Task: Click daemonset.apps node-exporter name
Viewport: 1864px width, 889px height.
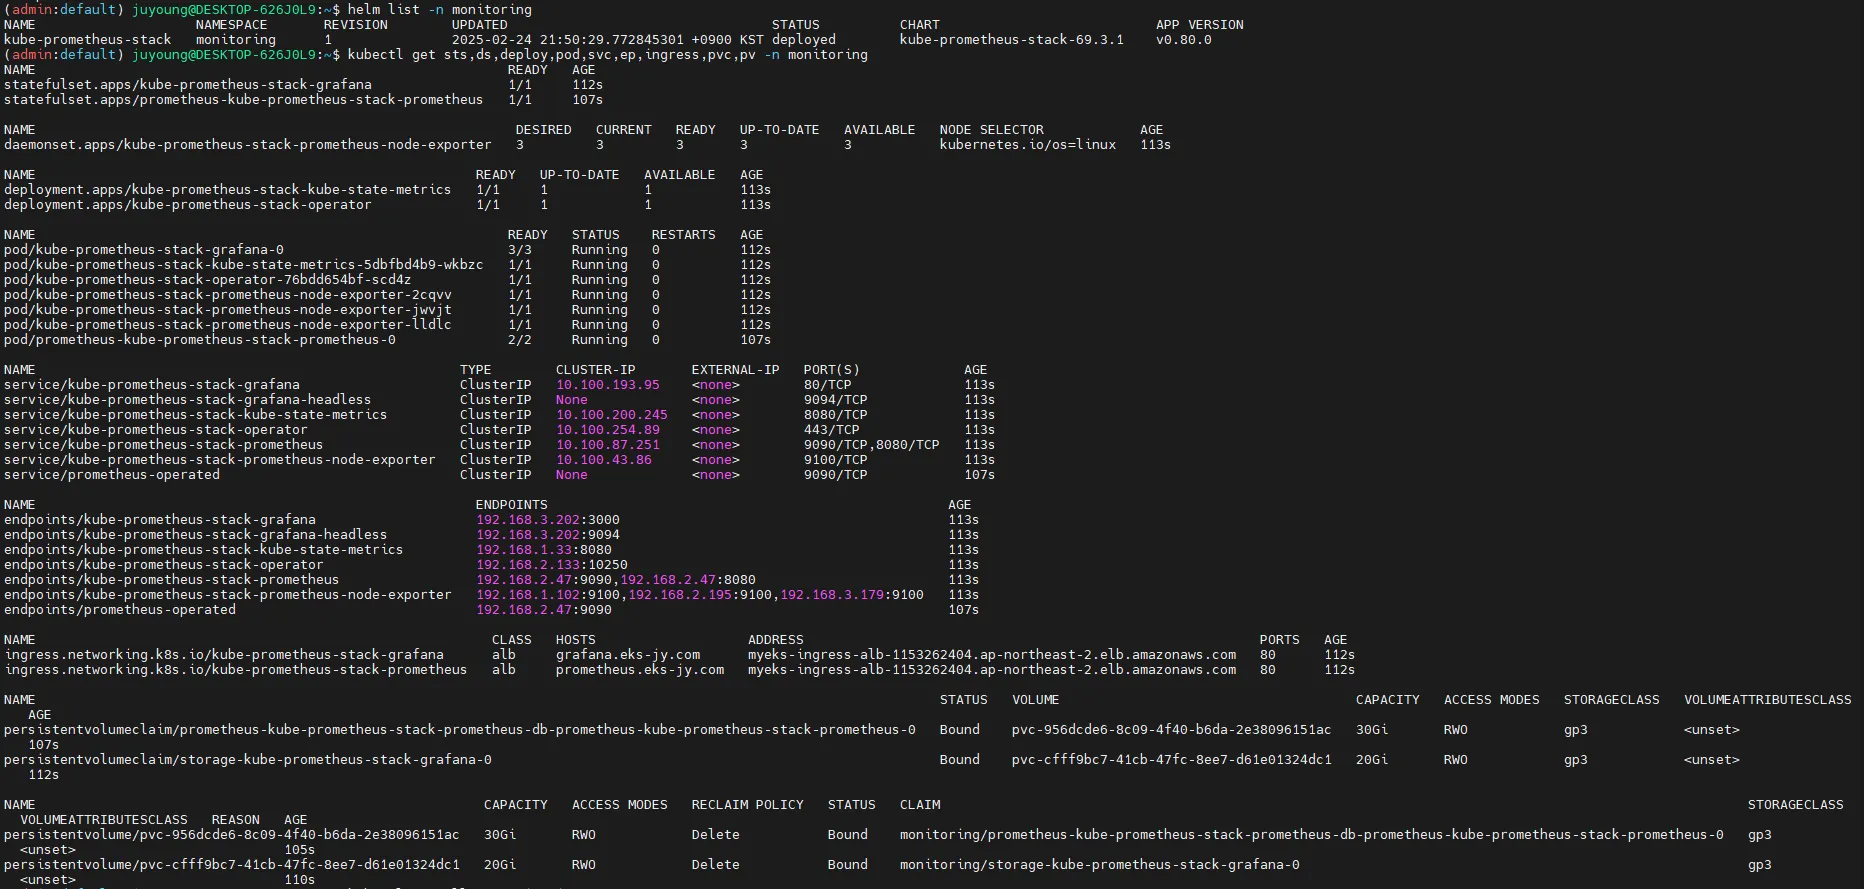Action: pos(248,145)
